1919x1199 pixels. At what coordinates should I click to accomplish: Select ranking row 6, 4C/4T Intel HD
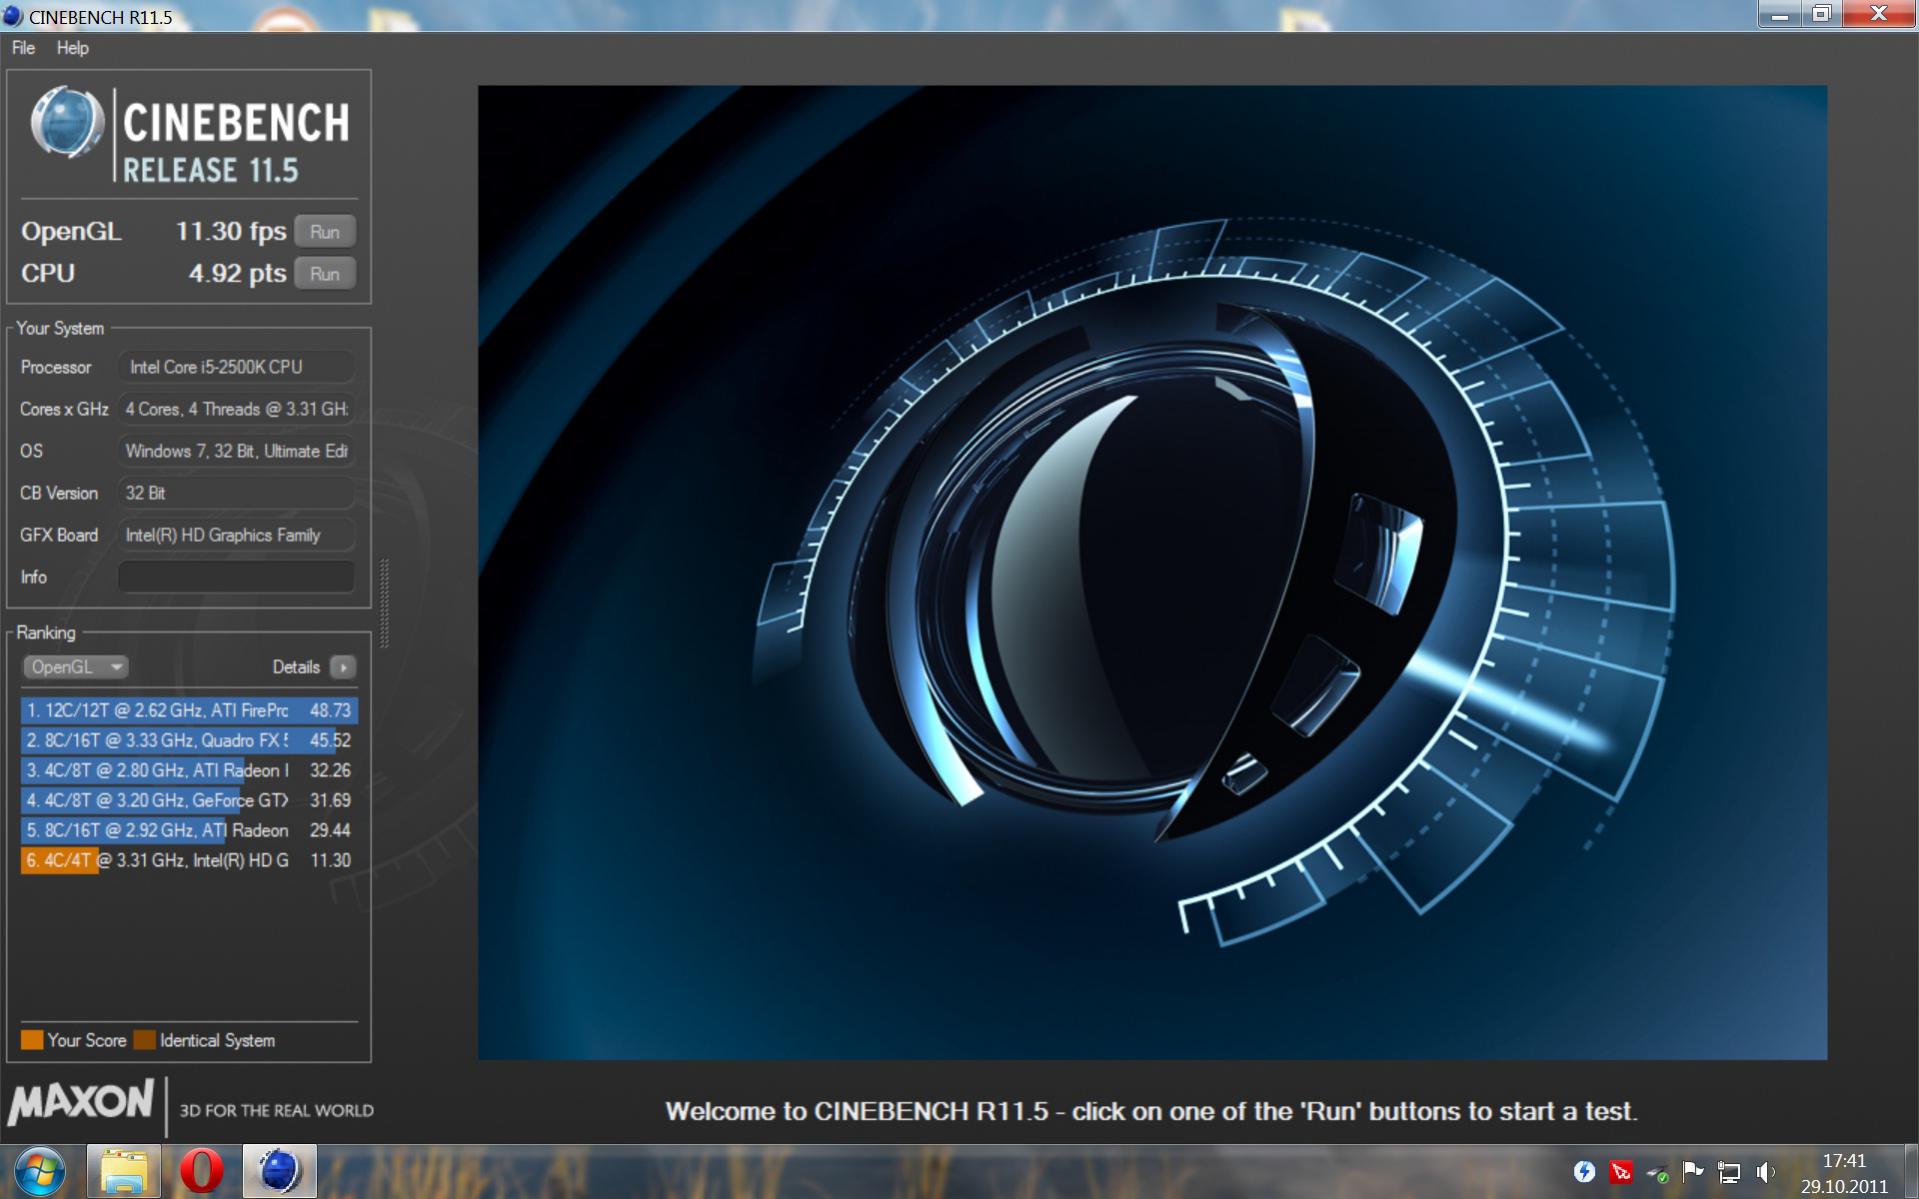pos(189,860)
